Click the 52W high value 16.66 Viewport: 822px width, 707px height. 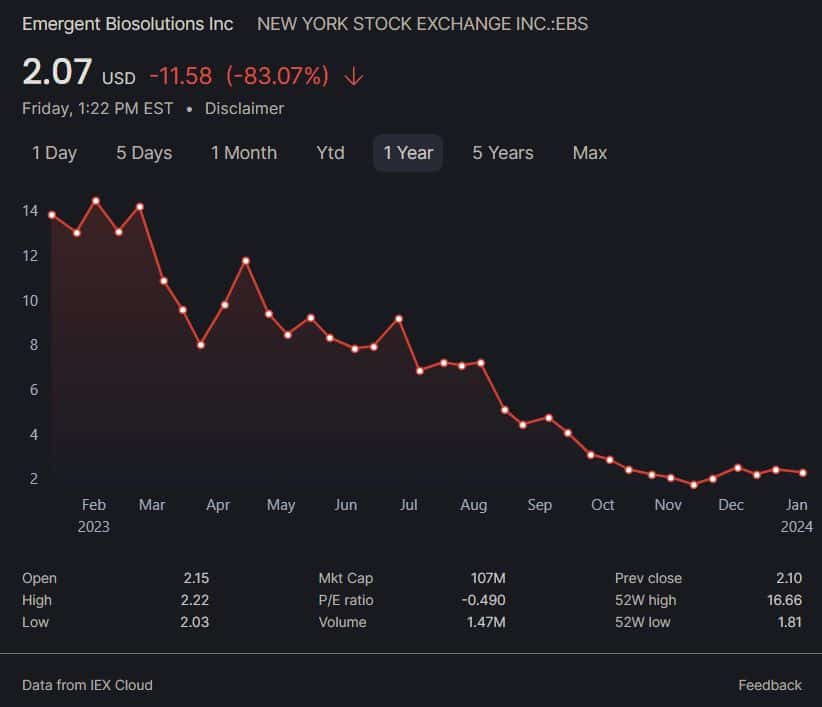tap(784, 600)
